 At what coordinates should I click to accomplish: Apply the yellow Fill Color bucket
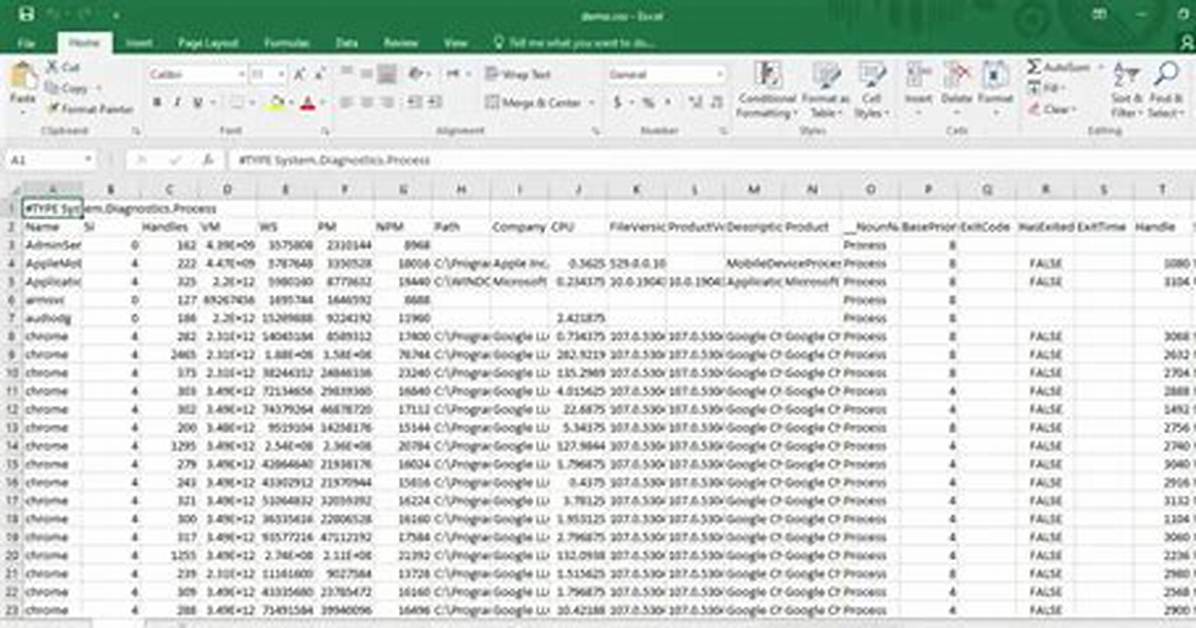276,103
